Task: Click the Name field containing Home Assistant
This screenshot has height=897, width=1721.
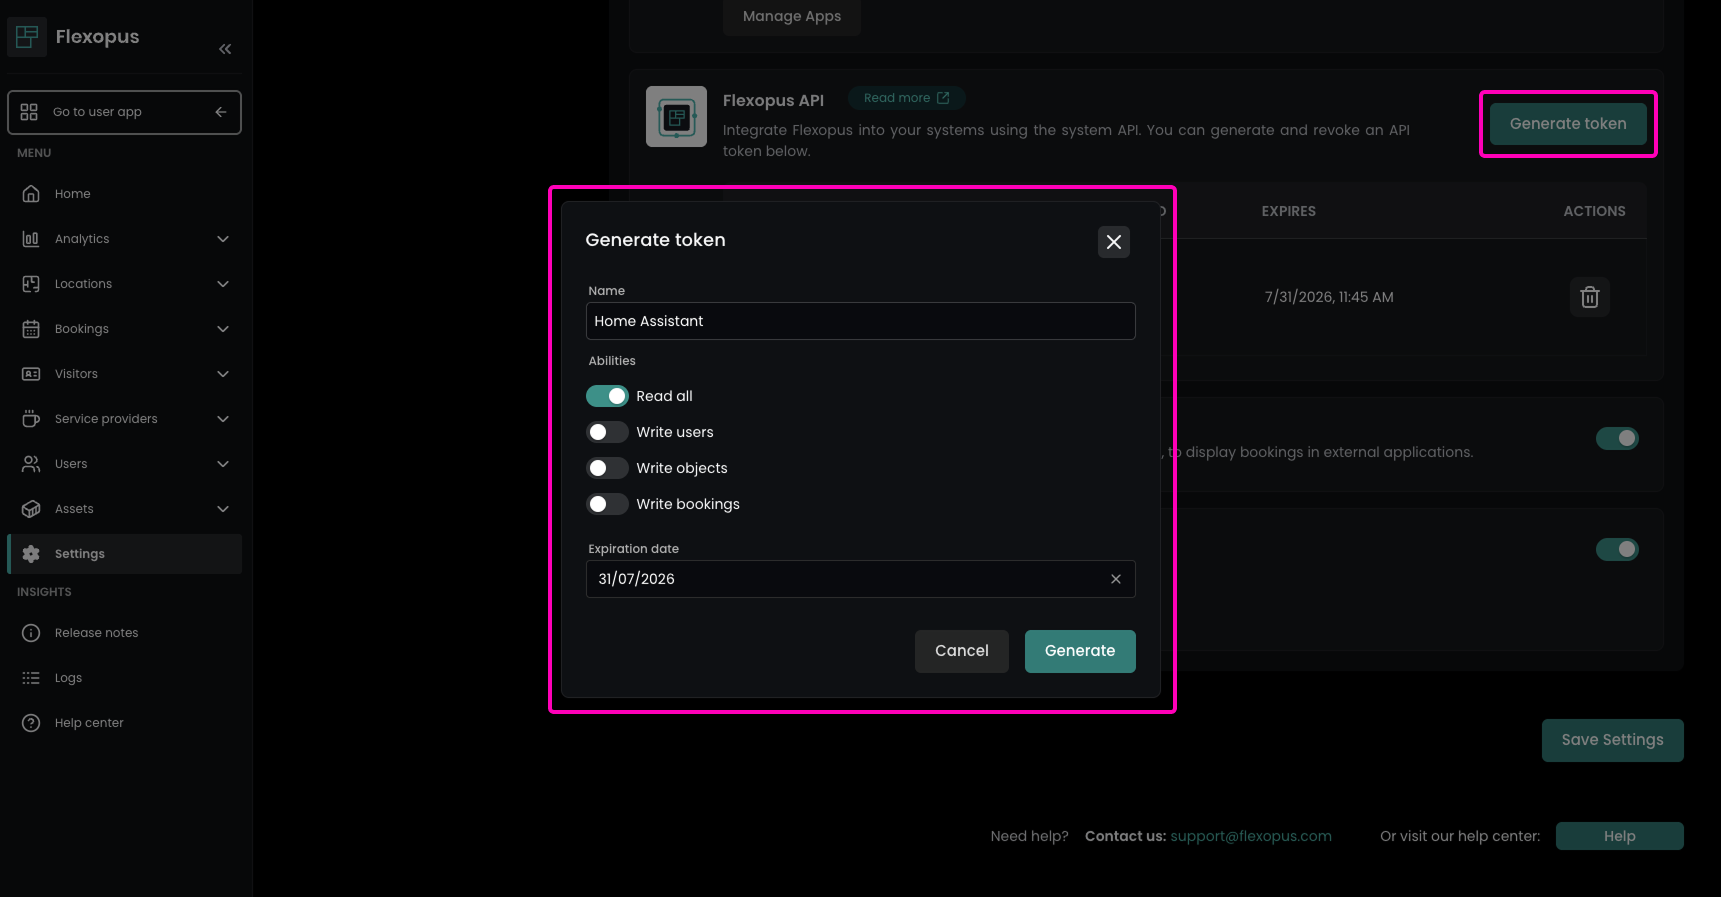Action: [860, 321]
